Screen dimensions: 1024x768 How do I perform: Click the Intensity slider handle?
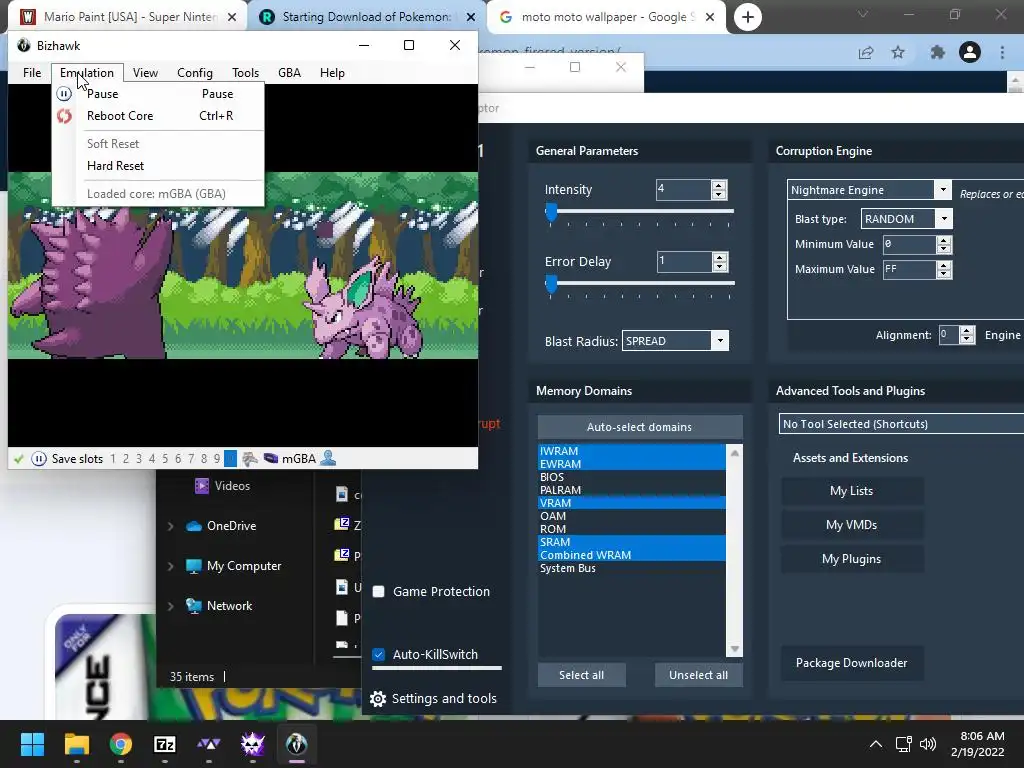click(x=551, y=212)
